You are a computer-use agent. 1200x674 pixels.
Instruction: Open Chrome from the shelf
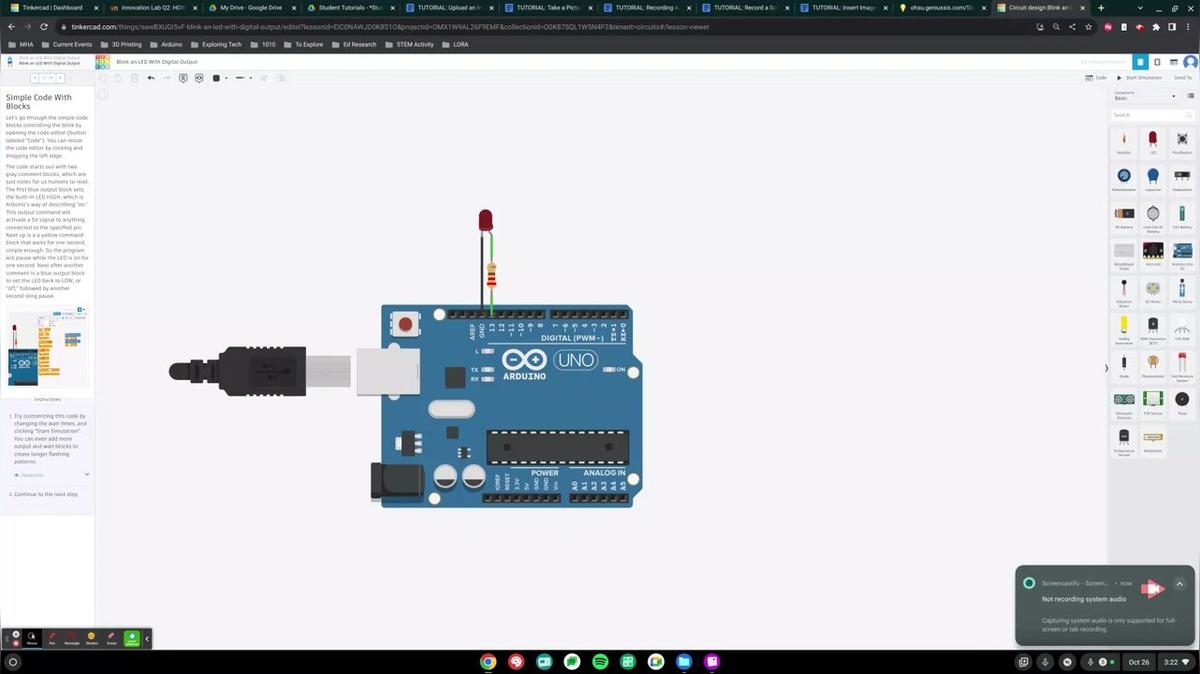488,662
